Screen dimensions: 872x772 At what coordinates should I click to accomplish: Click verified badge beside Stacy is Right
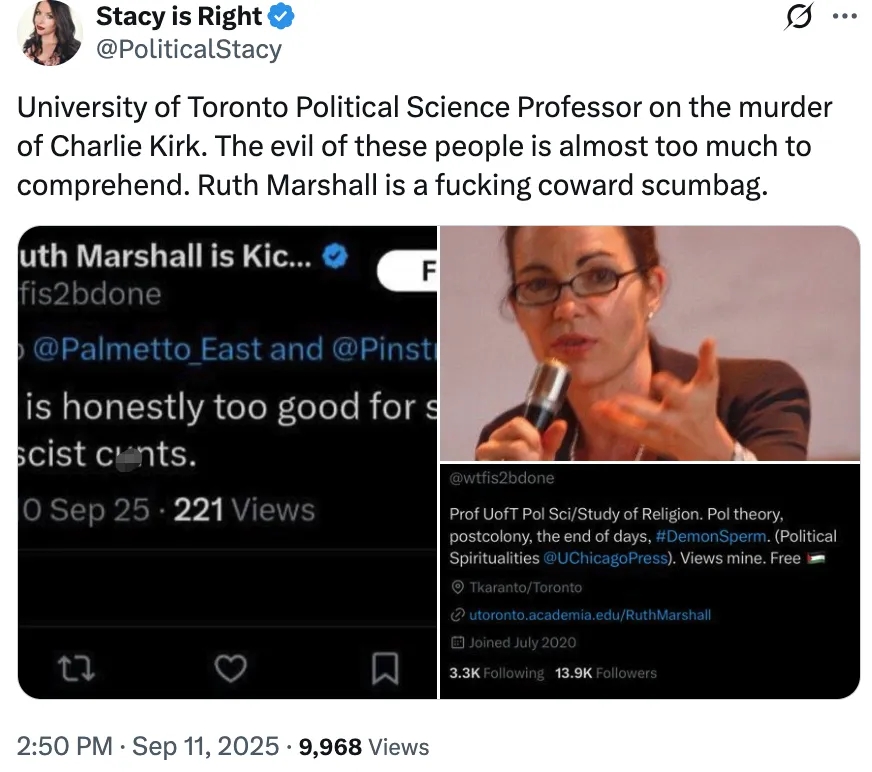283,17
